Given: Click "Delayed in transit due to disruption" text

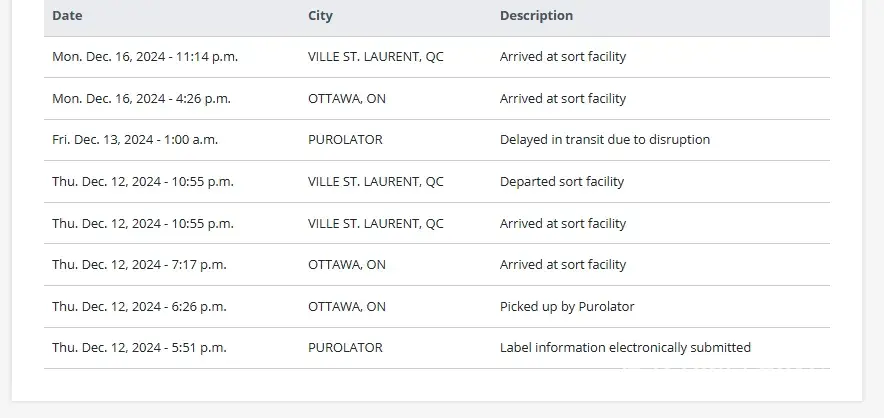Looking at the screenshot, I should (604, 140).
